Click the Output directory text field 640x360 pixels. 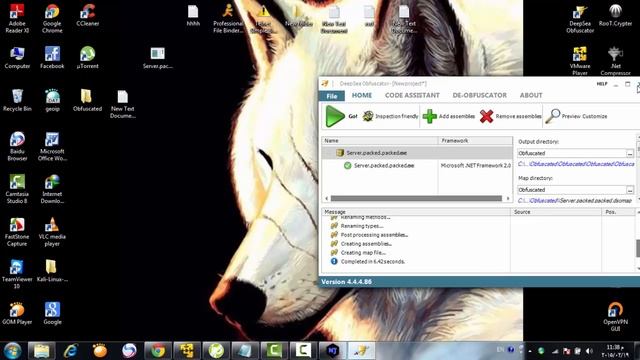(571, 153)
